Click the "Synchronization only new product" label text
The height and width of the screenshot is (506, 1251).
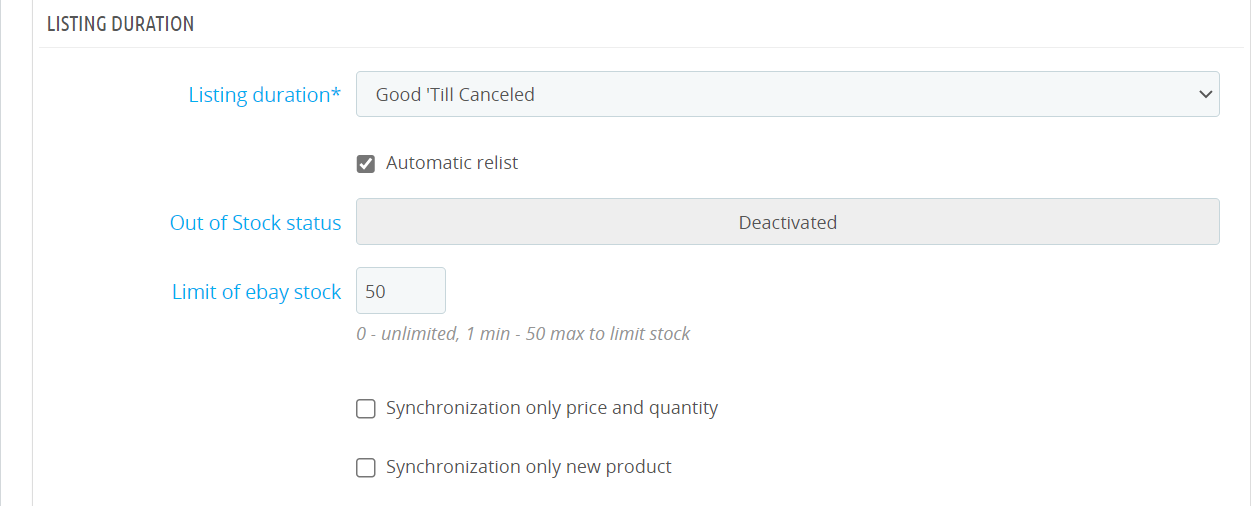click(529, 467)
